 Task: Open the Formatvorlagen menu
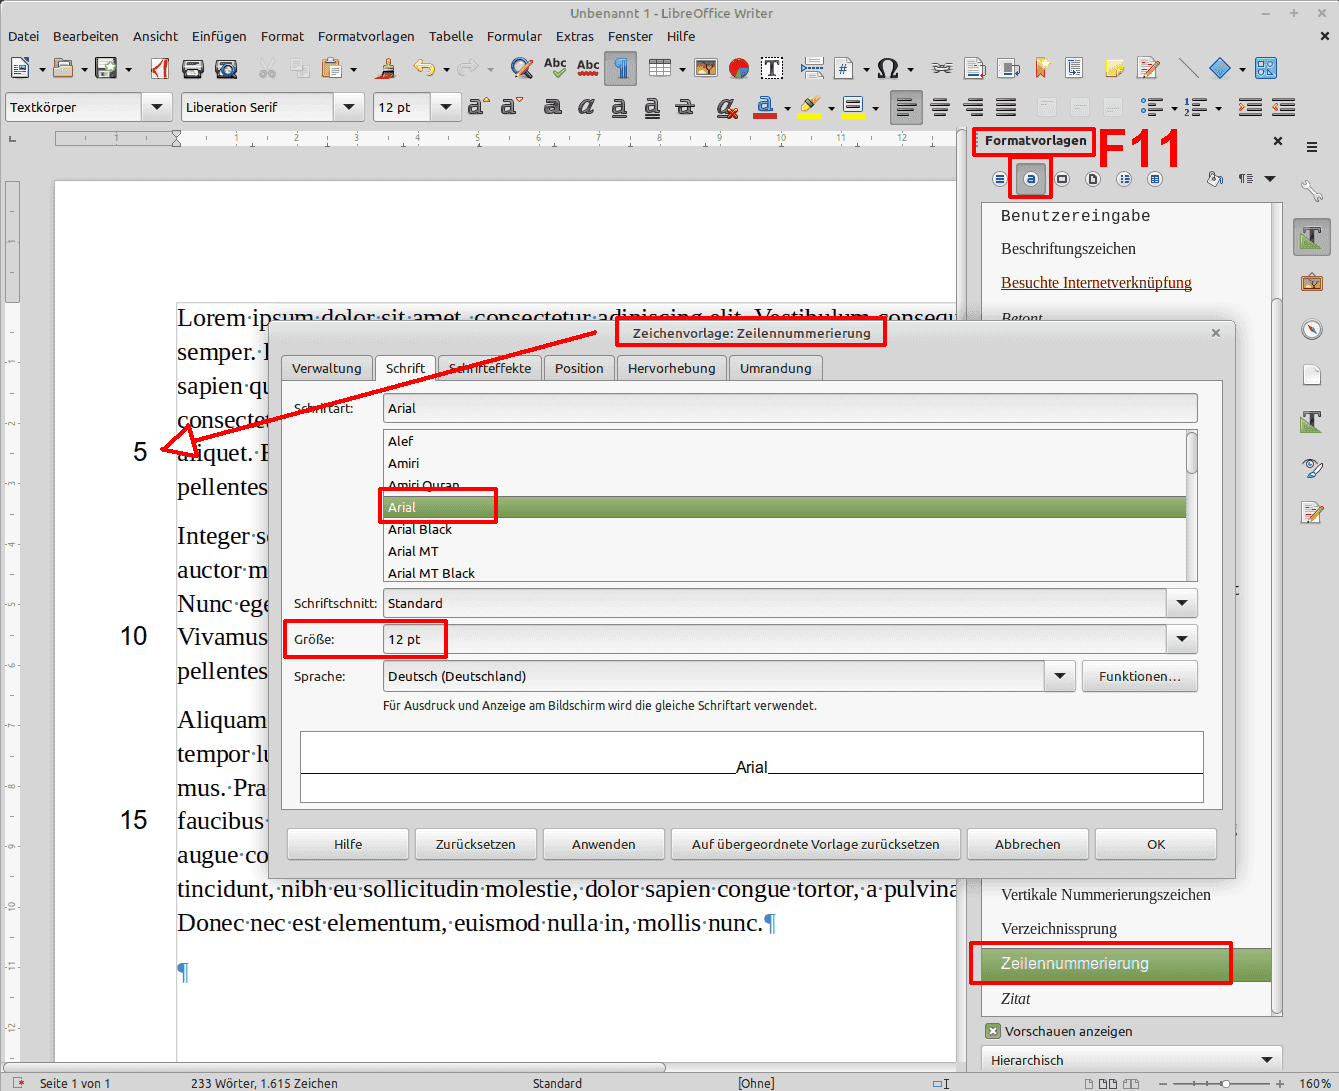tap(366, 36)
